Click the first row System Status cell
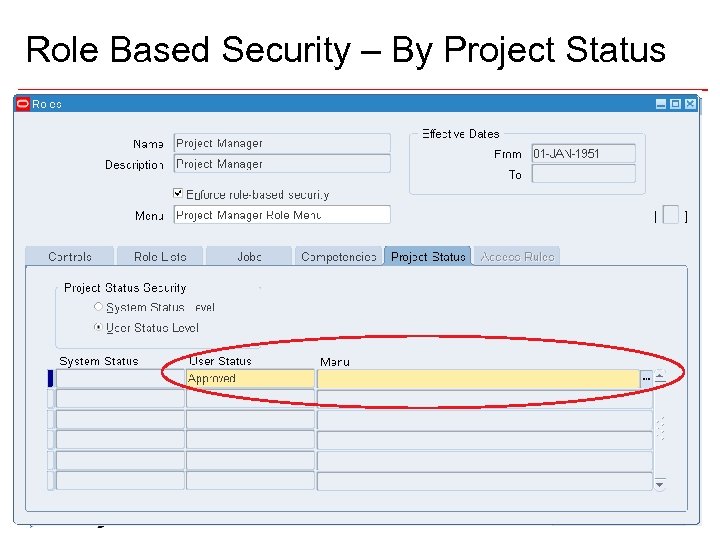Screen dimensions: 720x540 tap(120, 379)
